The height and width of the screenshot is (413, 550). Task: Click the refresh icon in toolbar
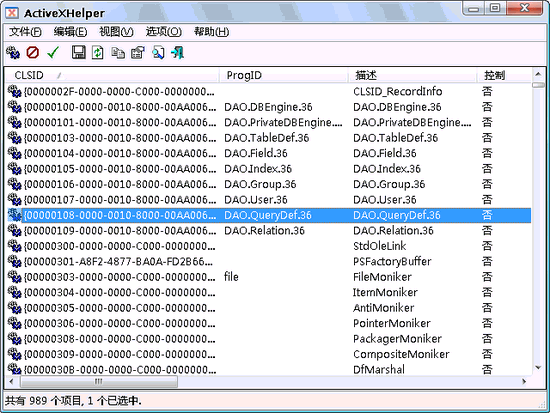(98, 53)
